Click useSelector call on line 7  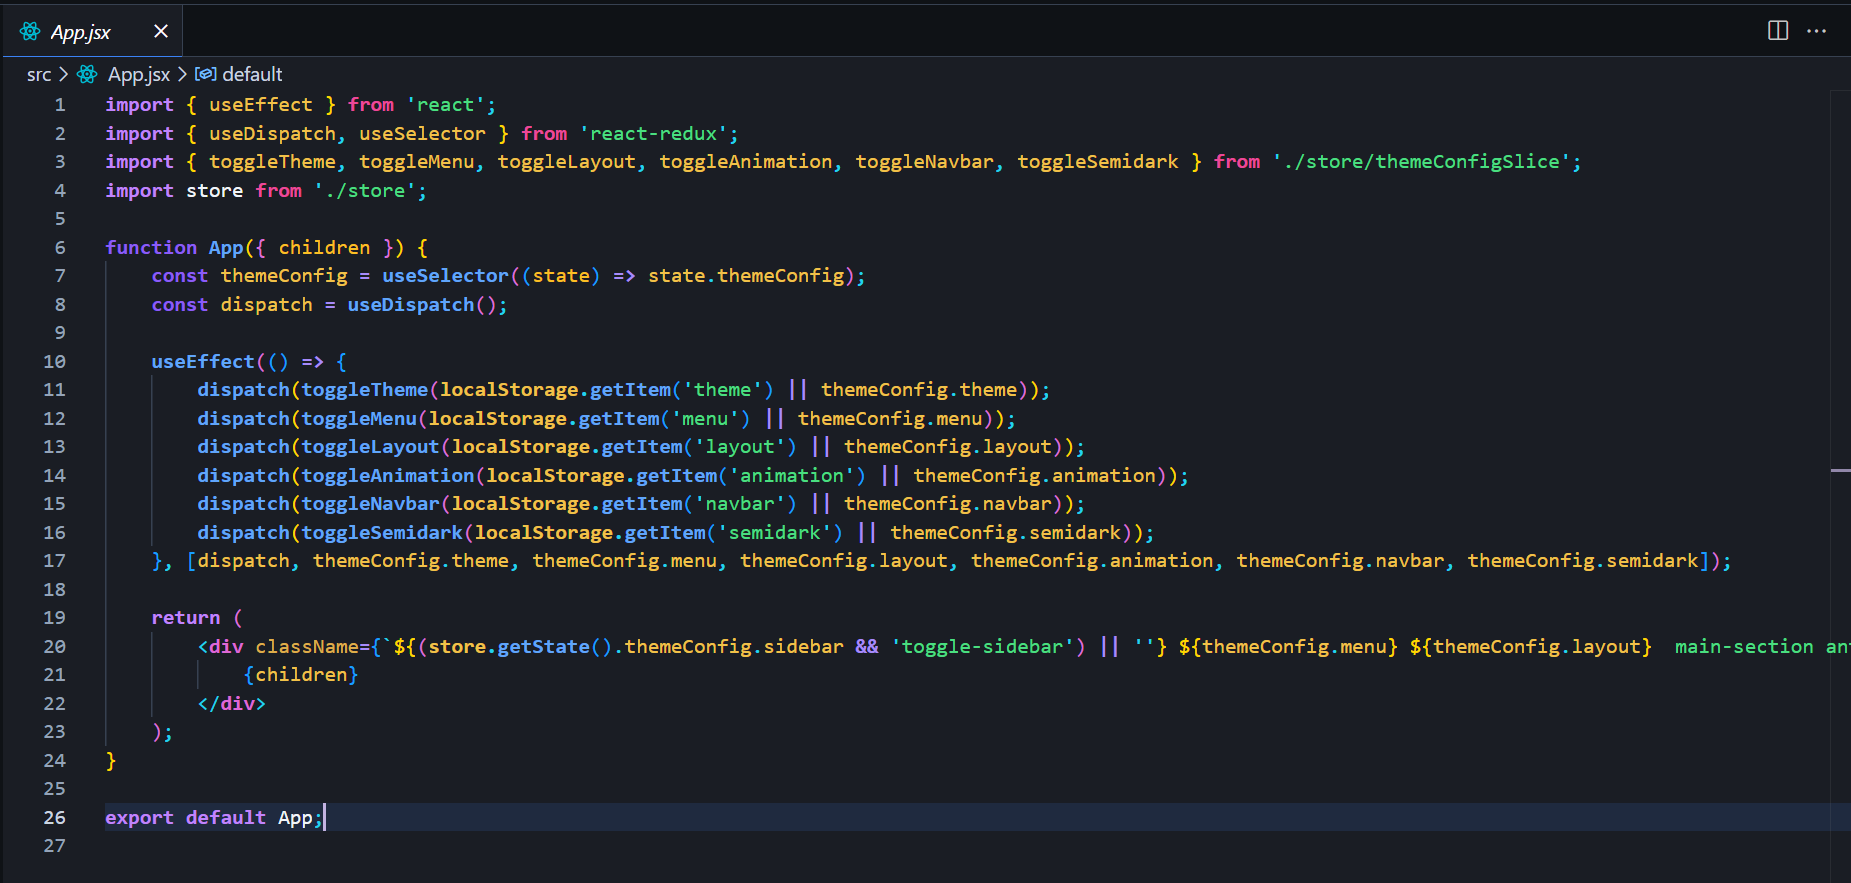pos(445,276)
